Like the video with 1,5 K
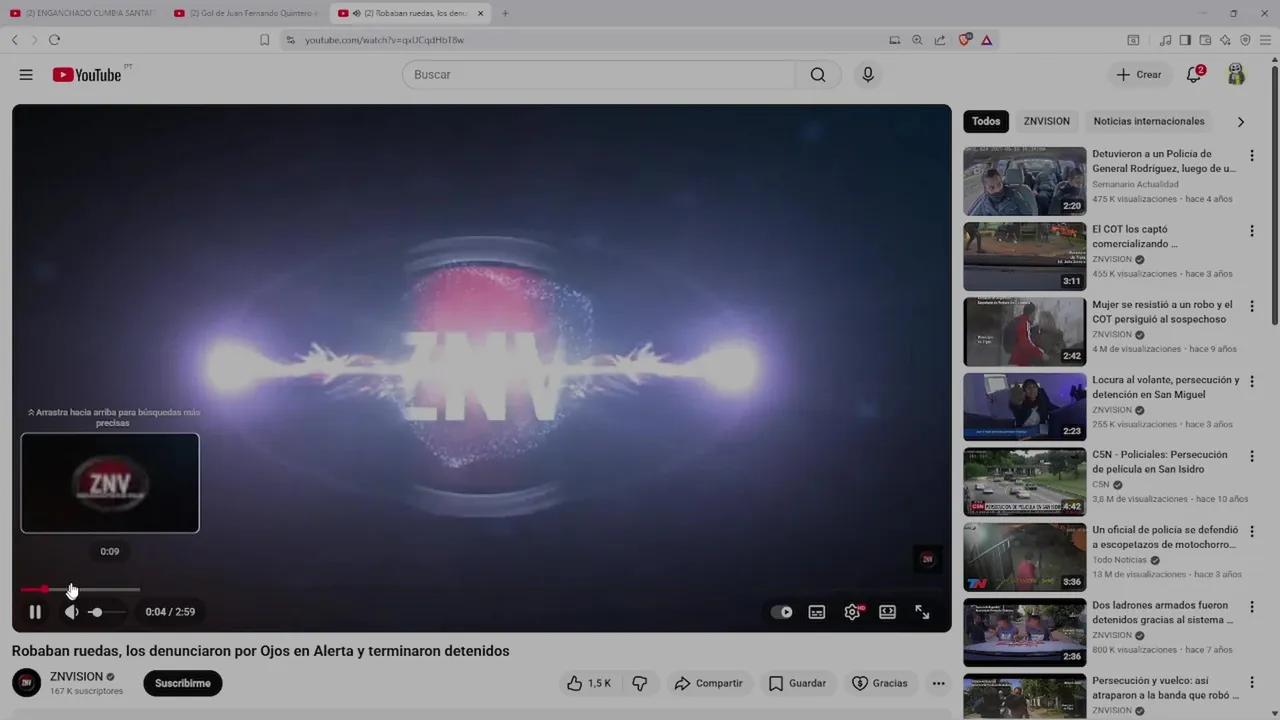1280x720 pixels. click(588, 684)
